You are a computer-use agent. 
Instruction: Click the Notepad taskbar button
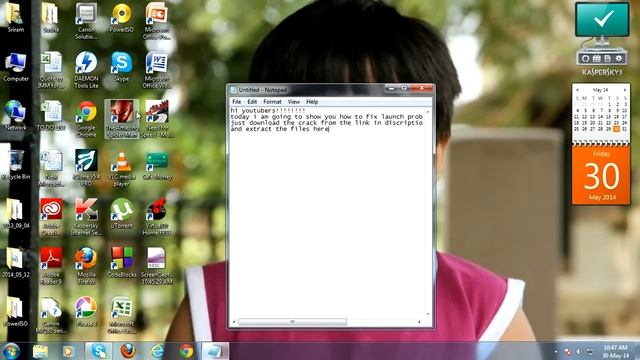click(215, 351)
